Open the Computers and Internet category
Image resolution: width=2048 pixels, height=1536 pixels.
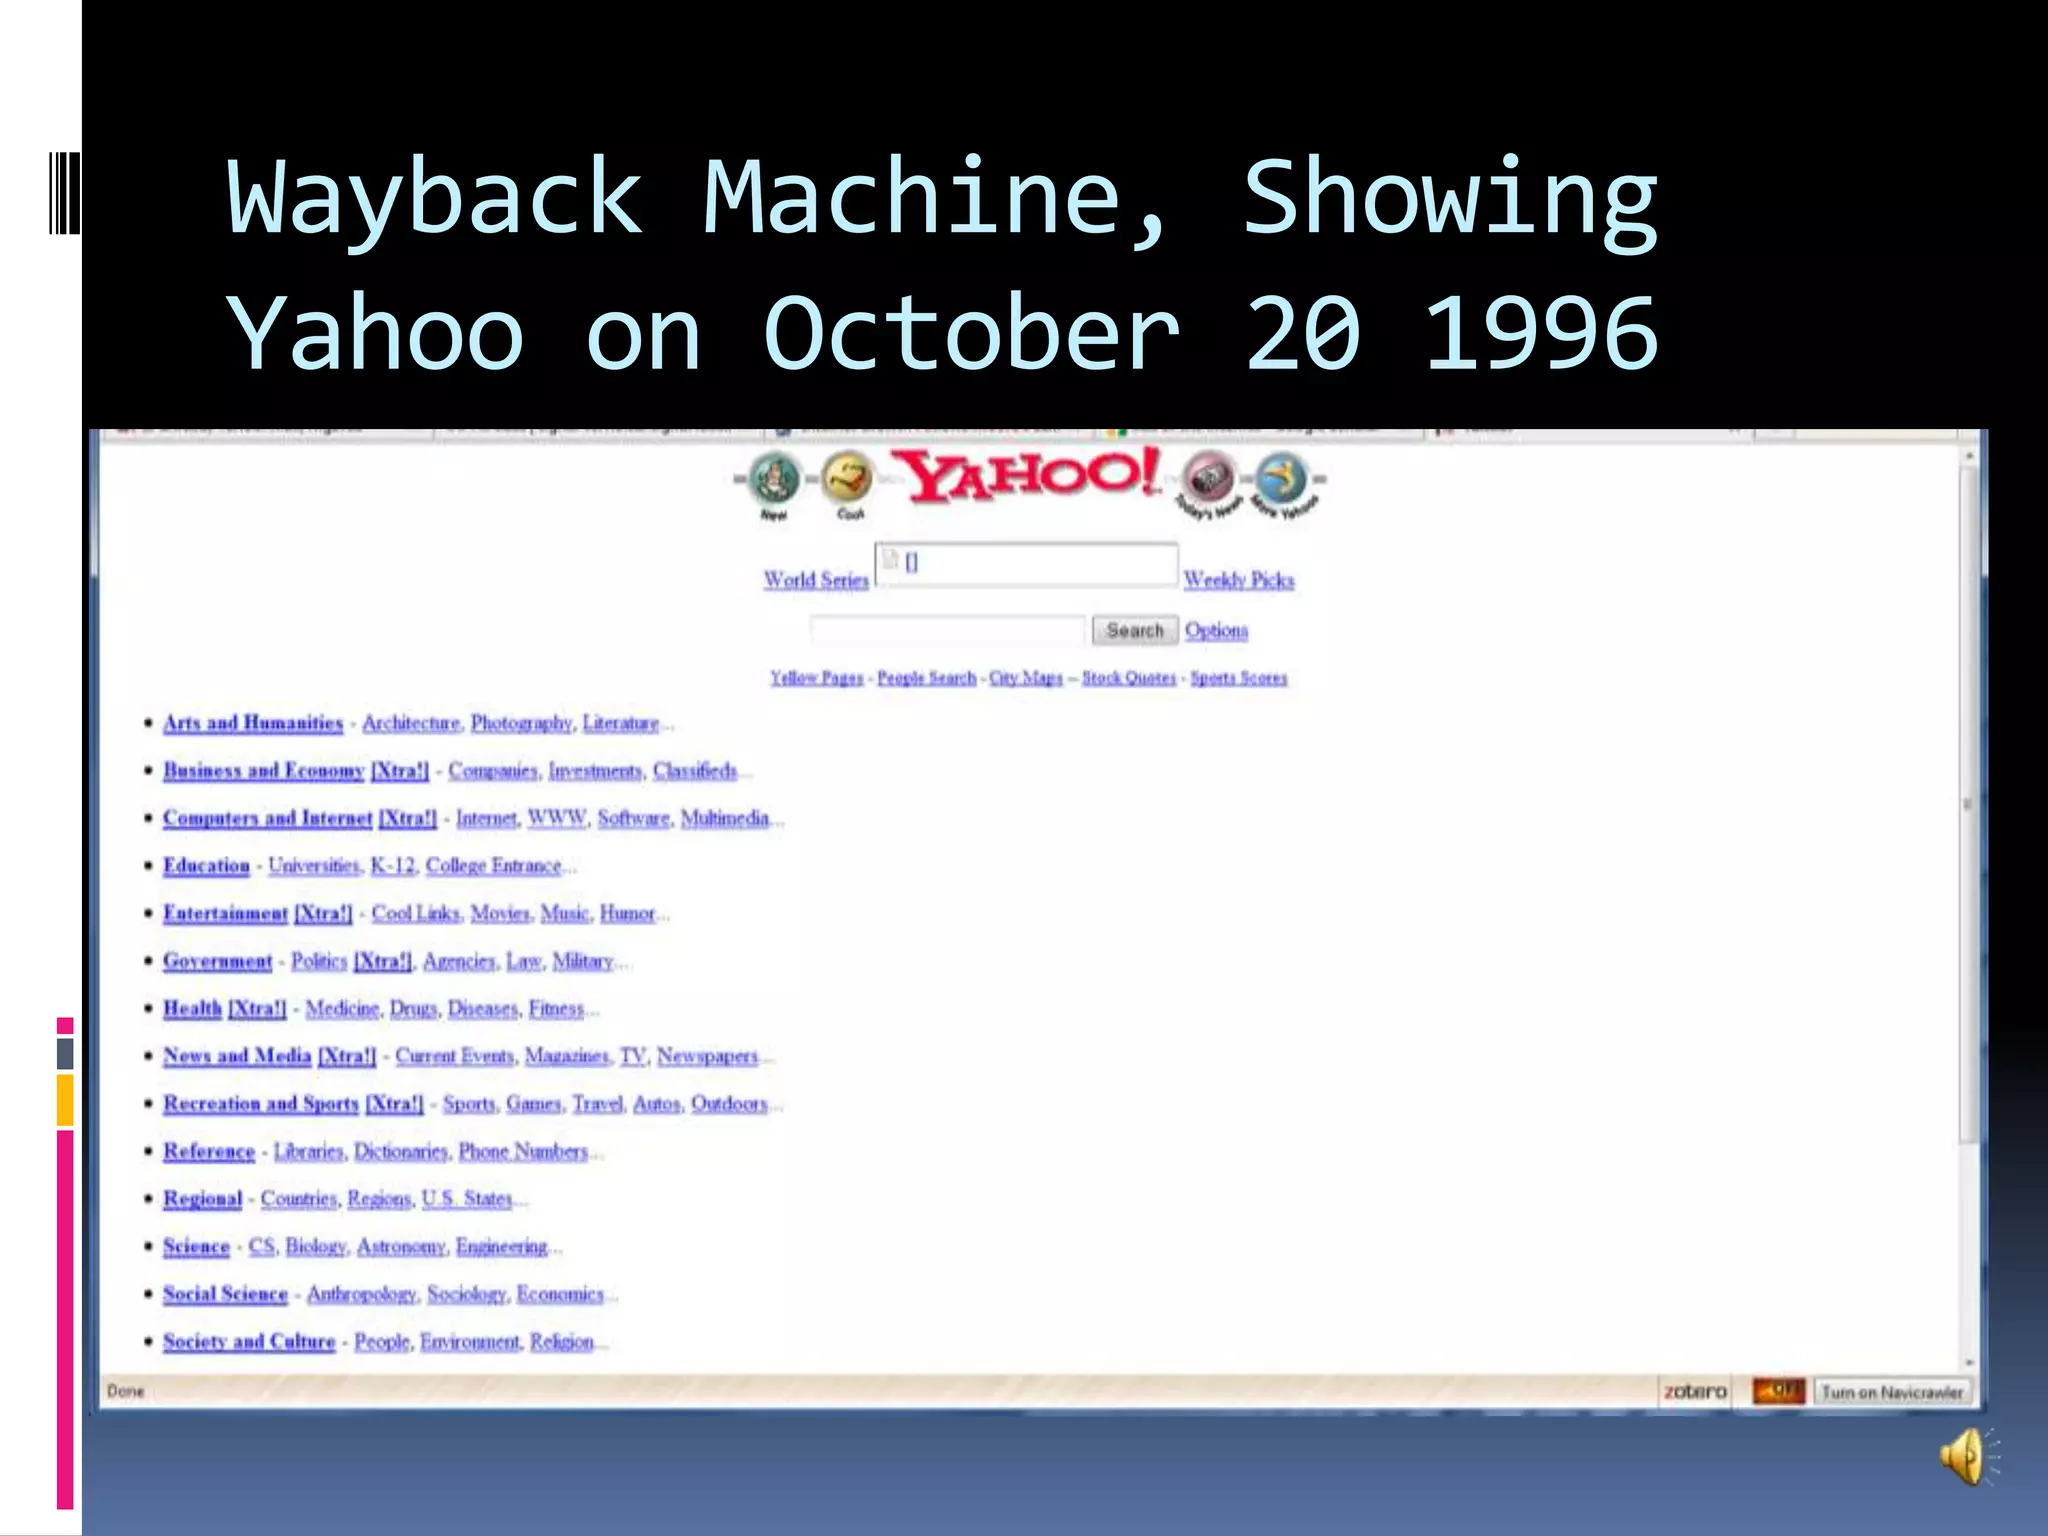[268, 817]
